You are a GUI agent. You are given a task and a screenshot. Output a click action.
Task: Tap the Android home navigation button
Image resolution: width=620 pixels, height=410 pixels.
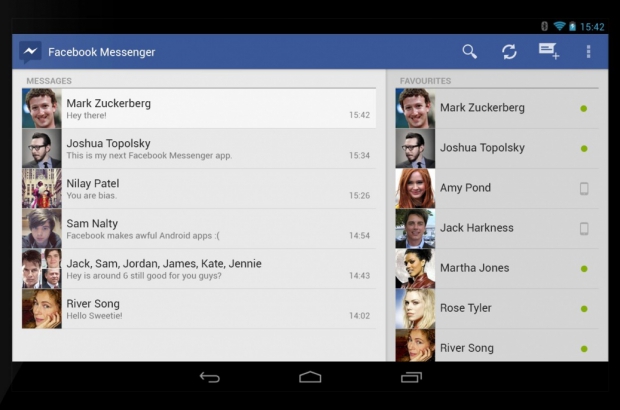[310, 377]
